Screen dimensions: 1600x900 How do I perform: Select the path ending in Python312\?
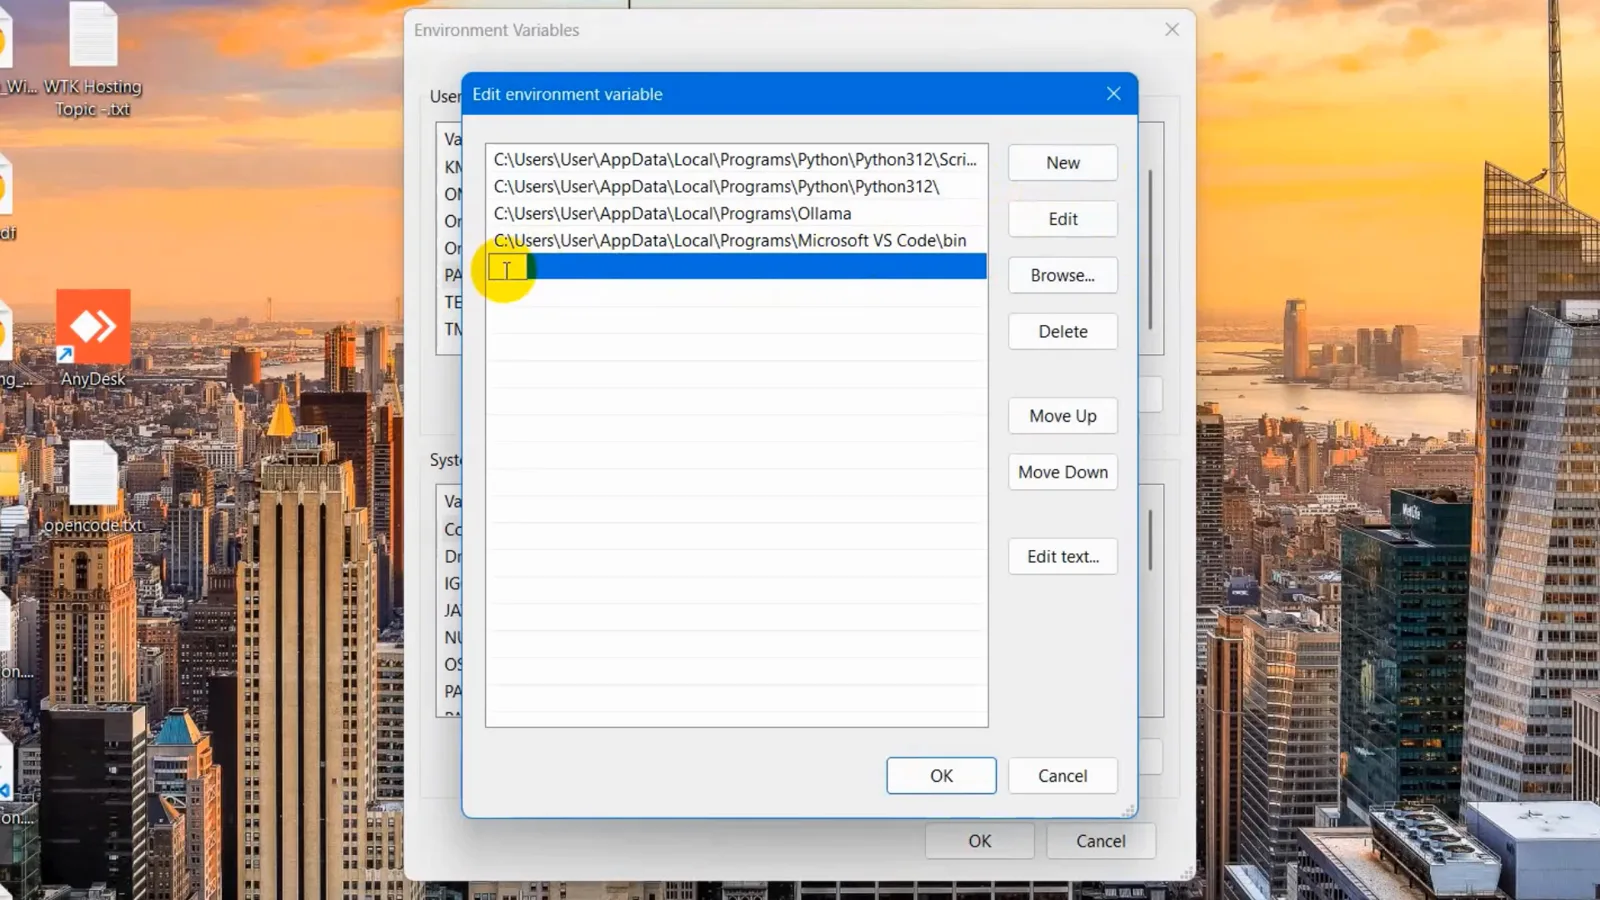coord(737,186)
